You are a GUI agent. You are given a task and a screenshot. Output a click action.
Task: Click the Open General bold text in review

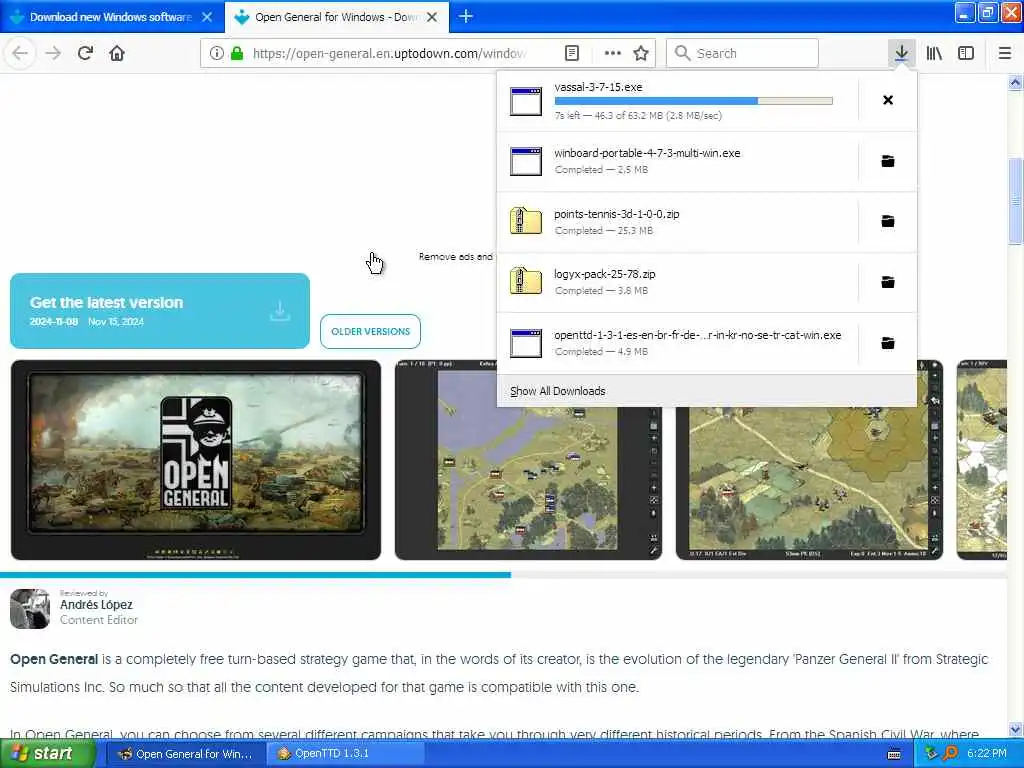pos(54,659)
